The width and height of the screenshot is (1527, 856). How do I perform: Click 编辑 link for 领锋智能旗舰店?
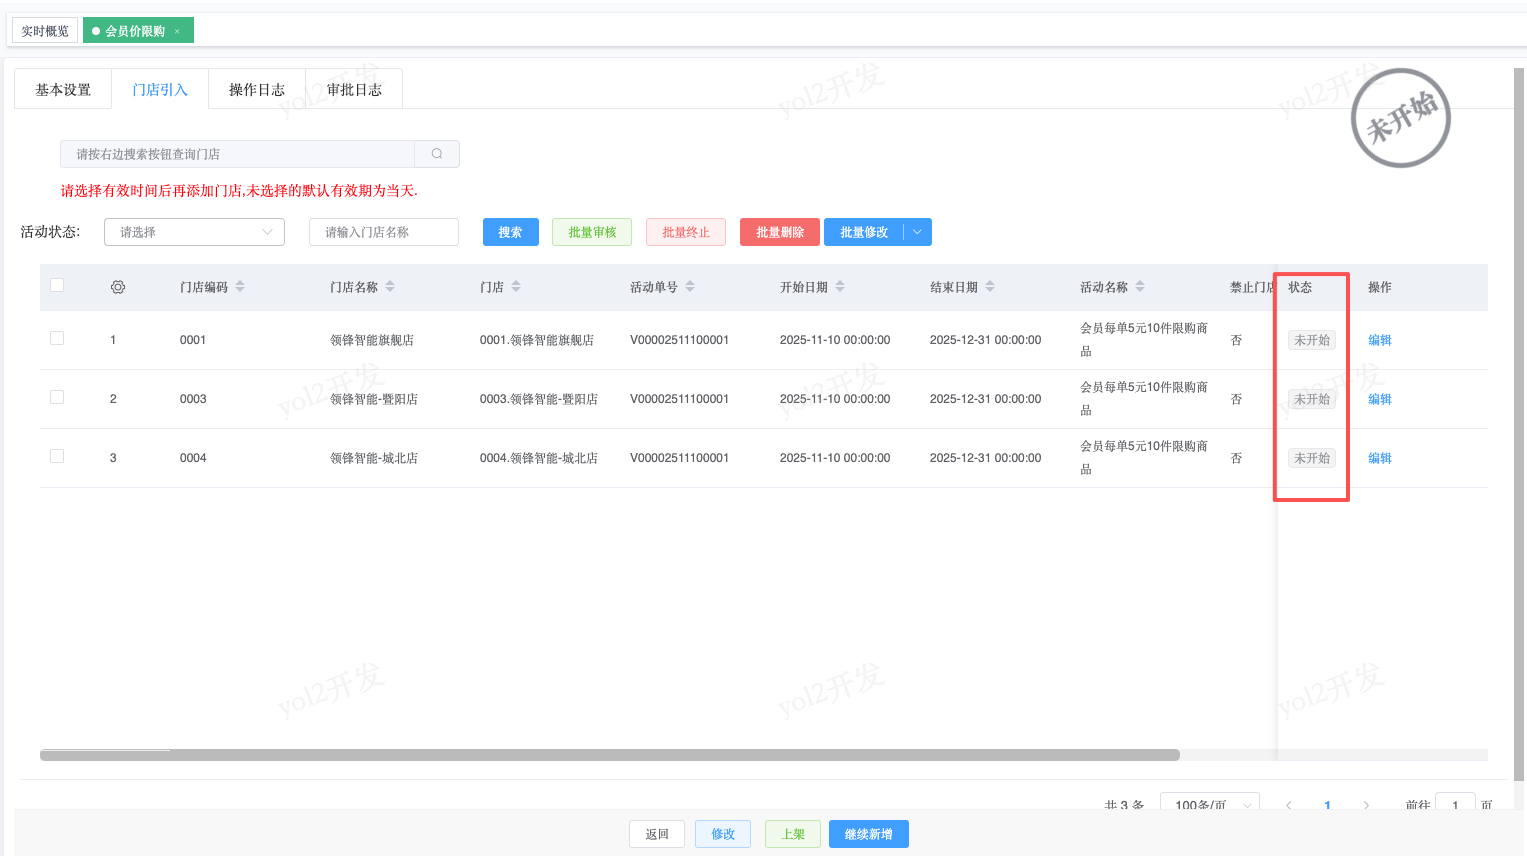tap(1380, 340)
